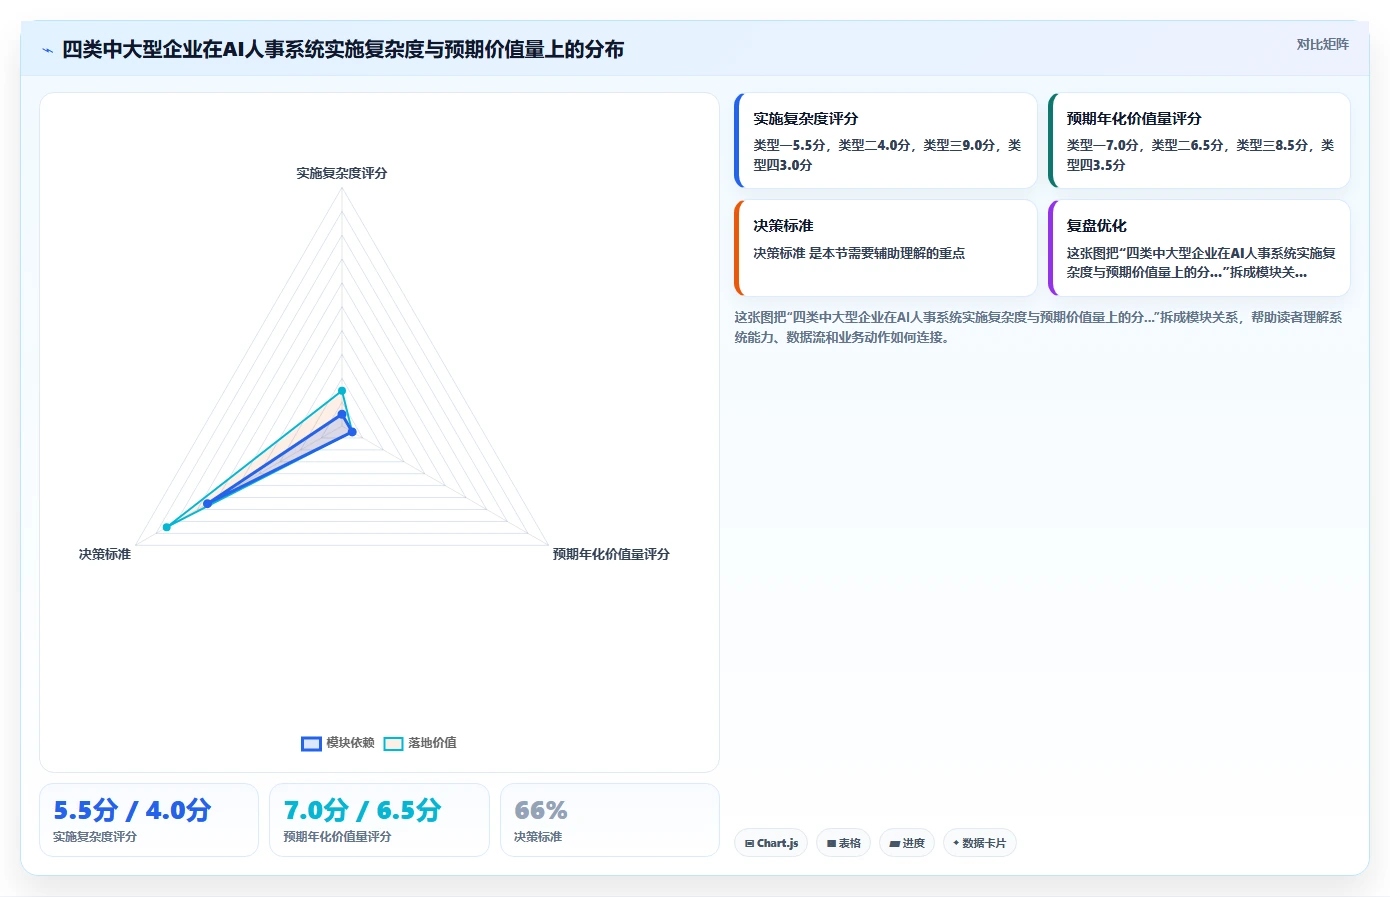Click the 决策标准 radar axis label
The width and height of the screenshot is (1390, 897).
pos(105,554)
